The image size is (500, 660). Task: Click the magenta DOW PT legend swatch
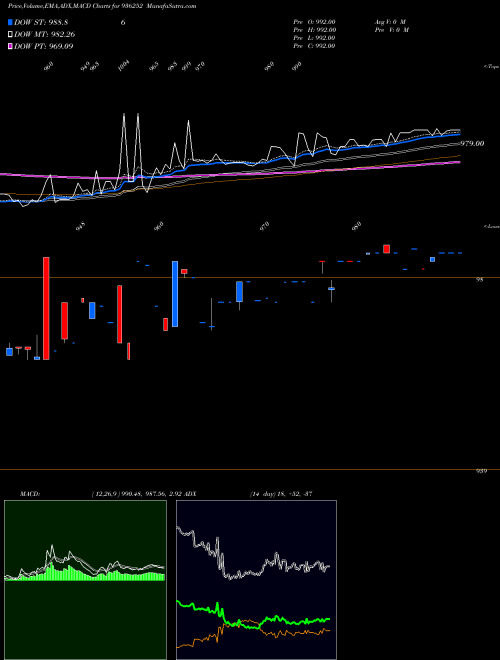(x=11, y=46)
